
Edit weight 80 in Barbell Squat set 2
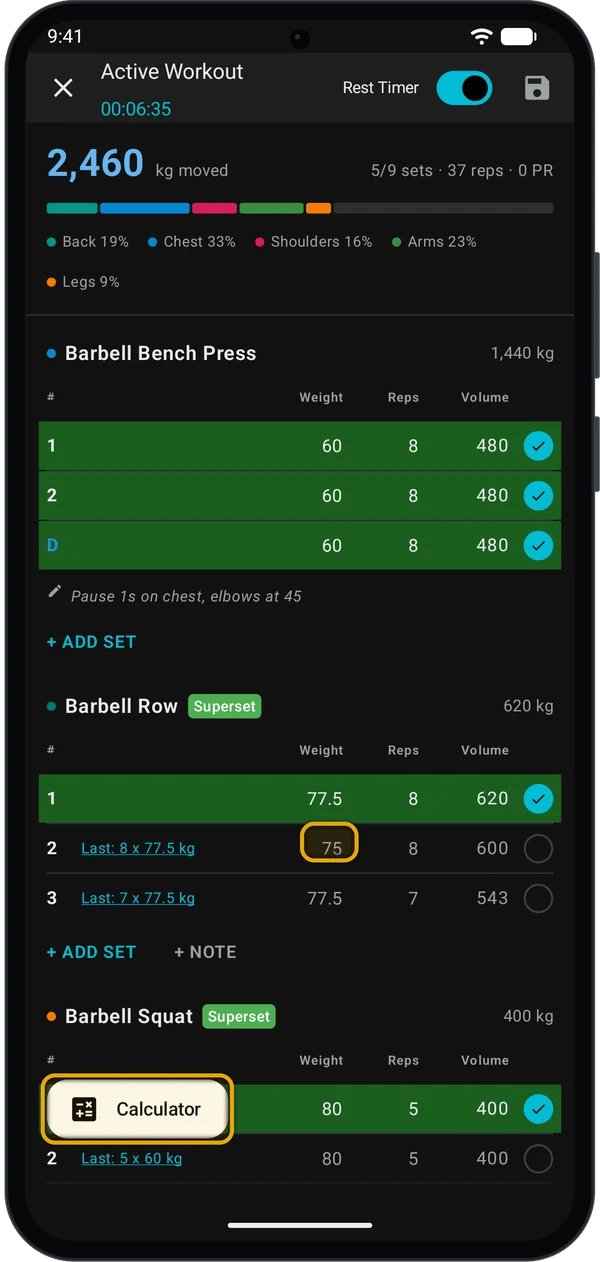click(x=332, y=1159)
